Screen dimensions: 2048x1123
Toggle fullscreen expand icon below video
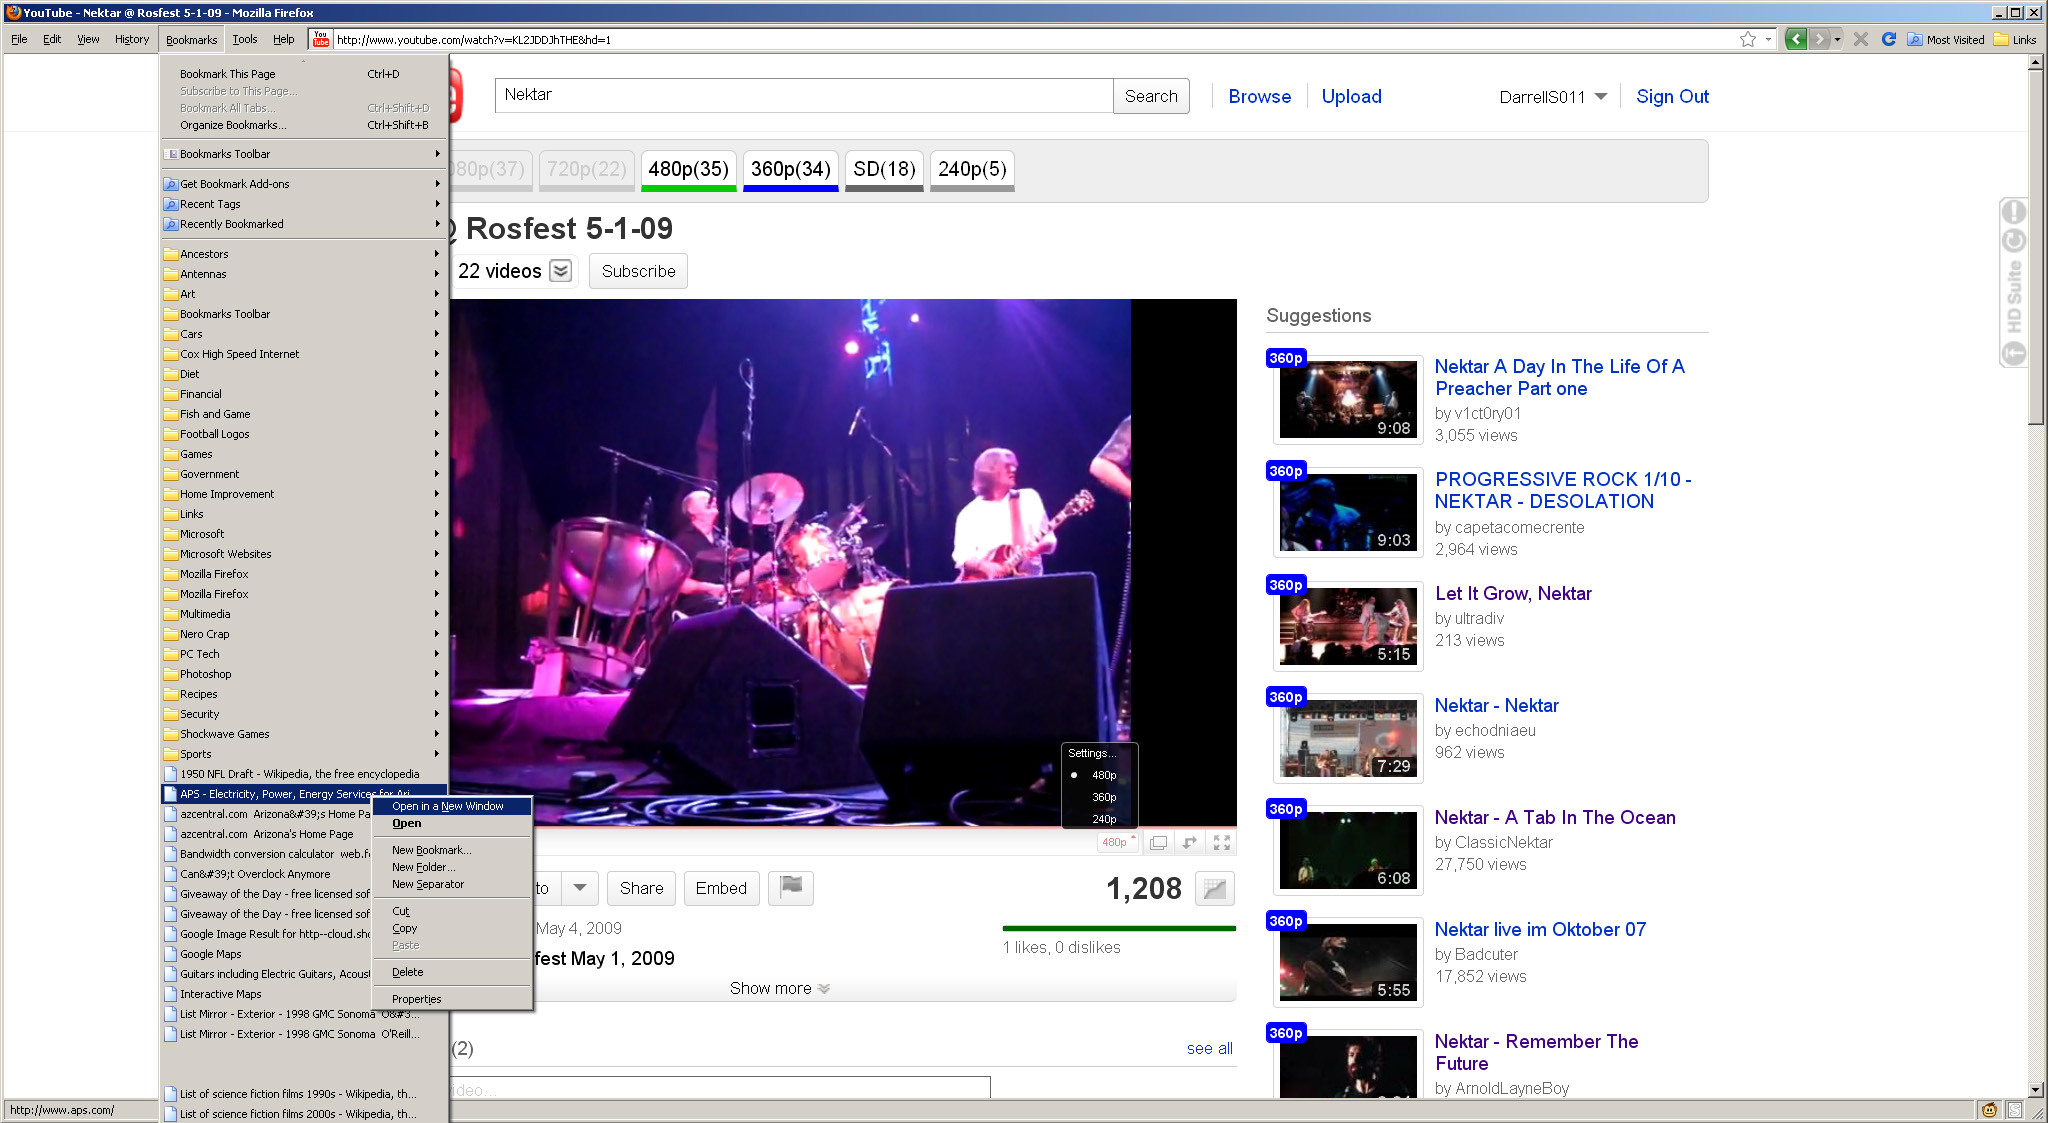point(1221,843)
